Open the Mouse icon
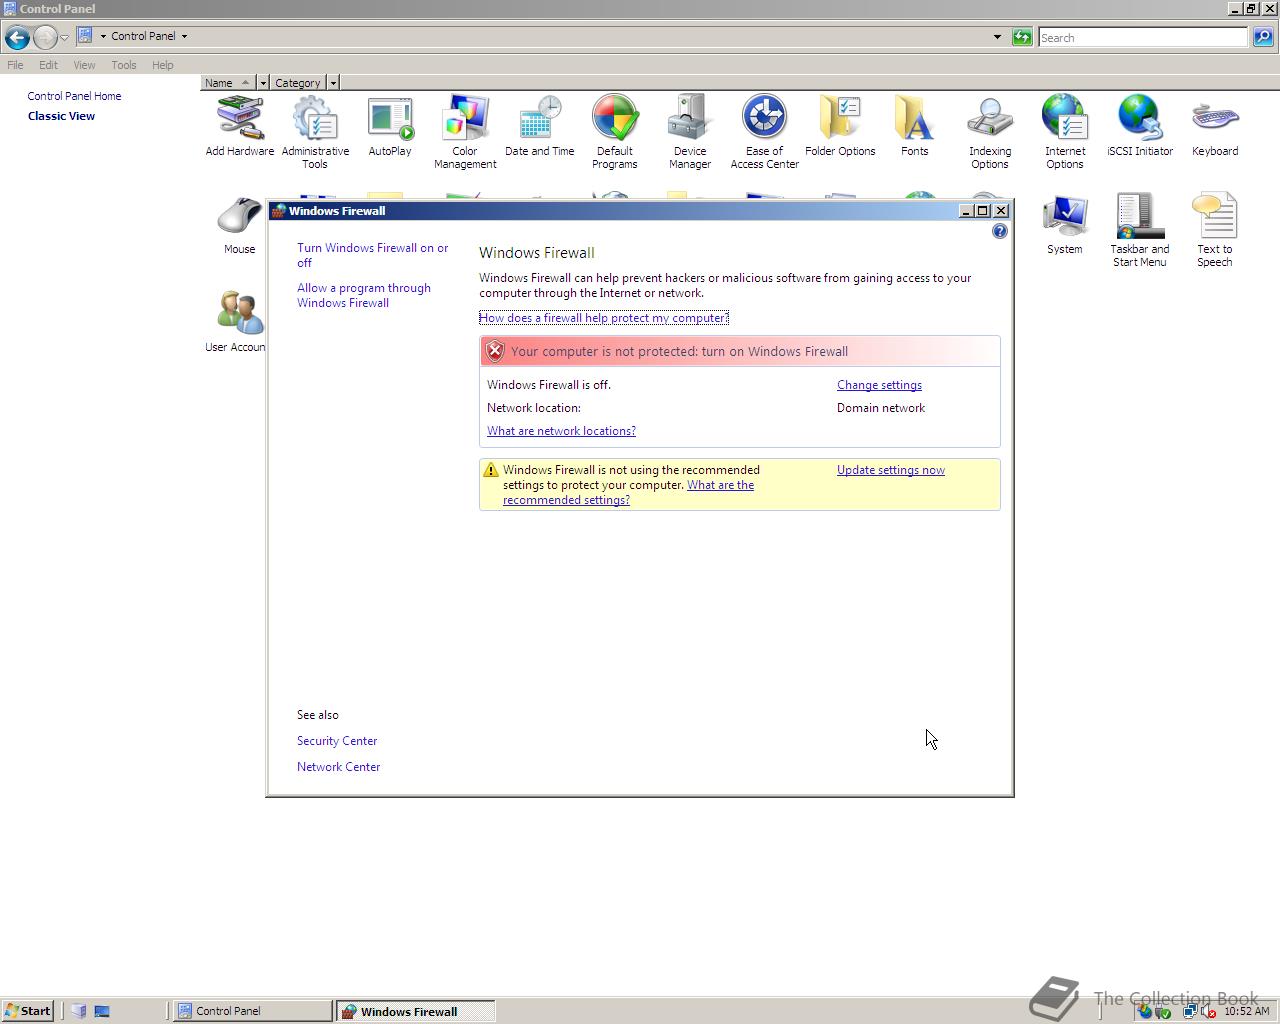The width and height of the screenshot is (1280, 1024). point(240,224)
